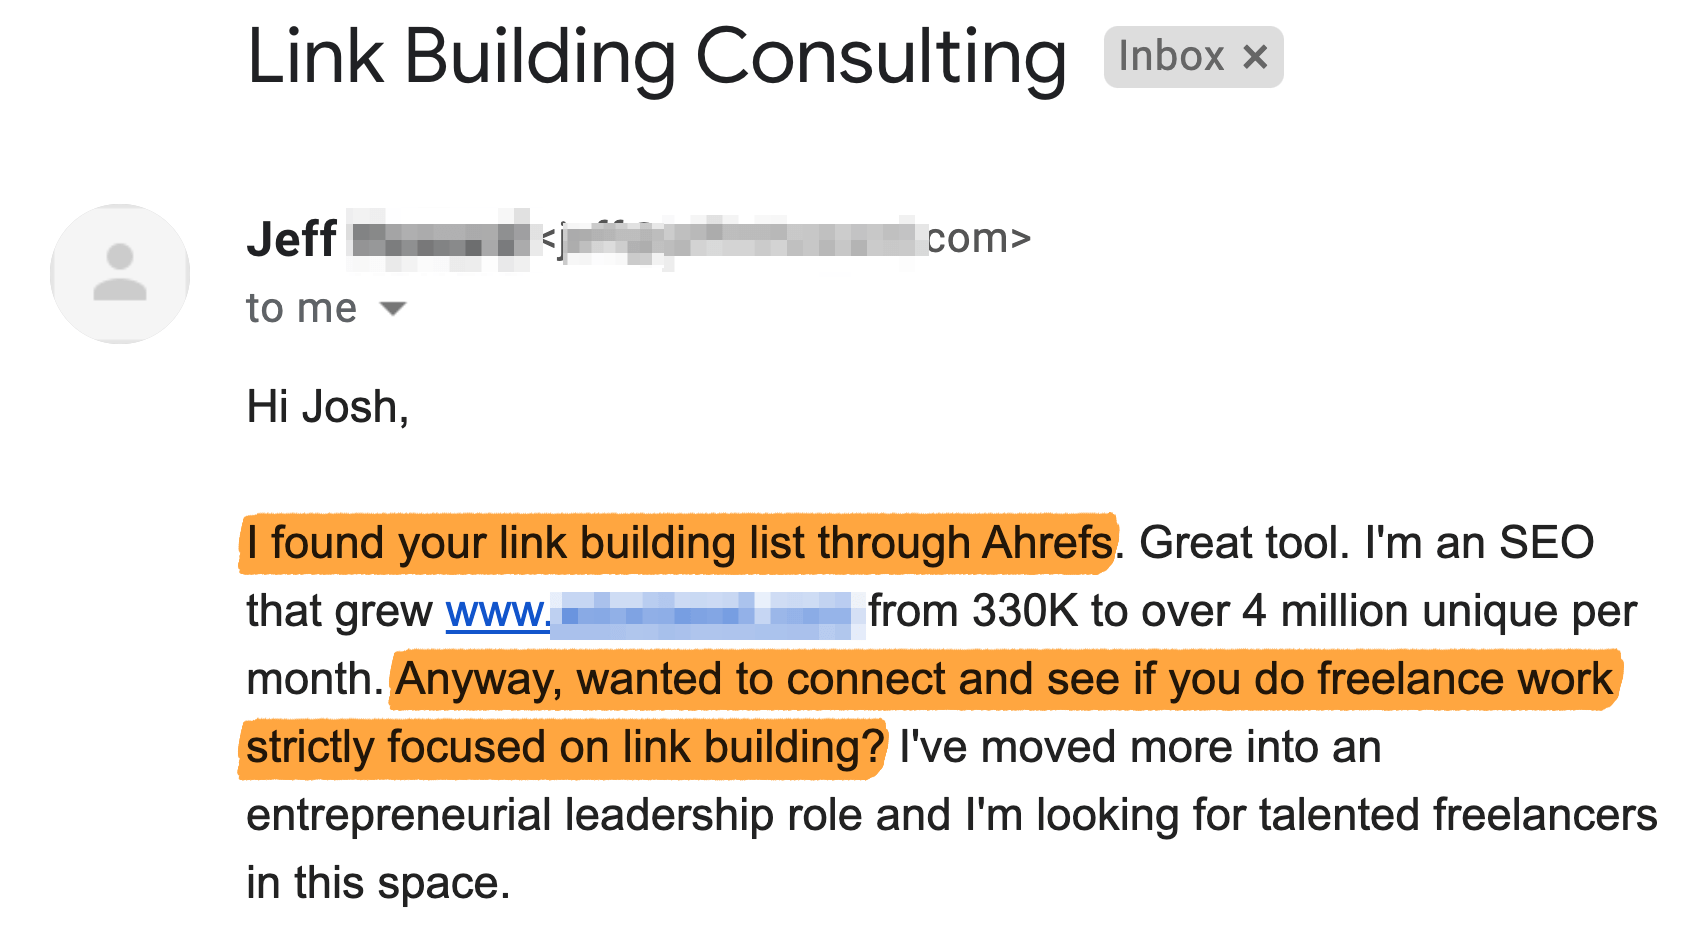
Task: Click the 'Hi Josh,' greeting line
Action: [327, 407]
